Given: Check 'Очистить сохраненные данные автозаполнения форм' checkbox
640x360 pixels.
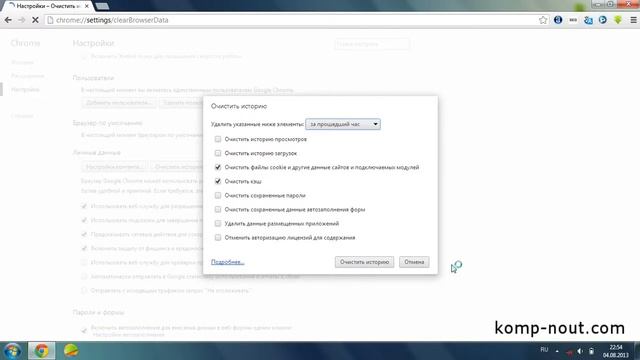Looking at the screenshot, I should [x=218, y=209].
